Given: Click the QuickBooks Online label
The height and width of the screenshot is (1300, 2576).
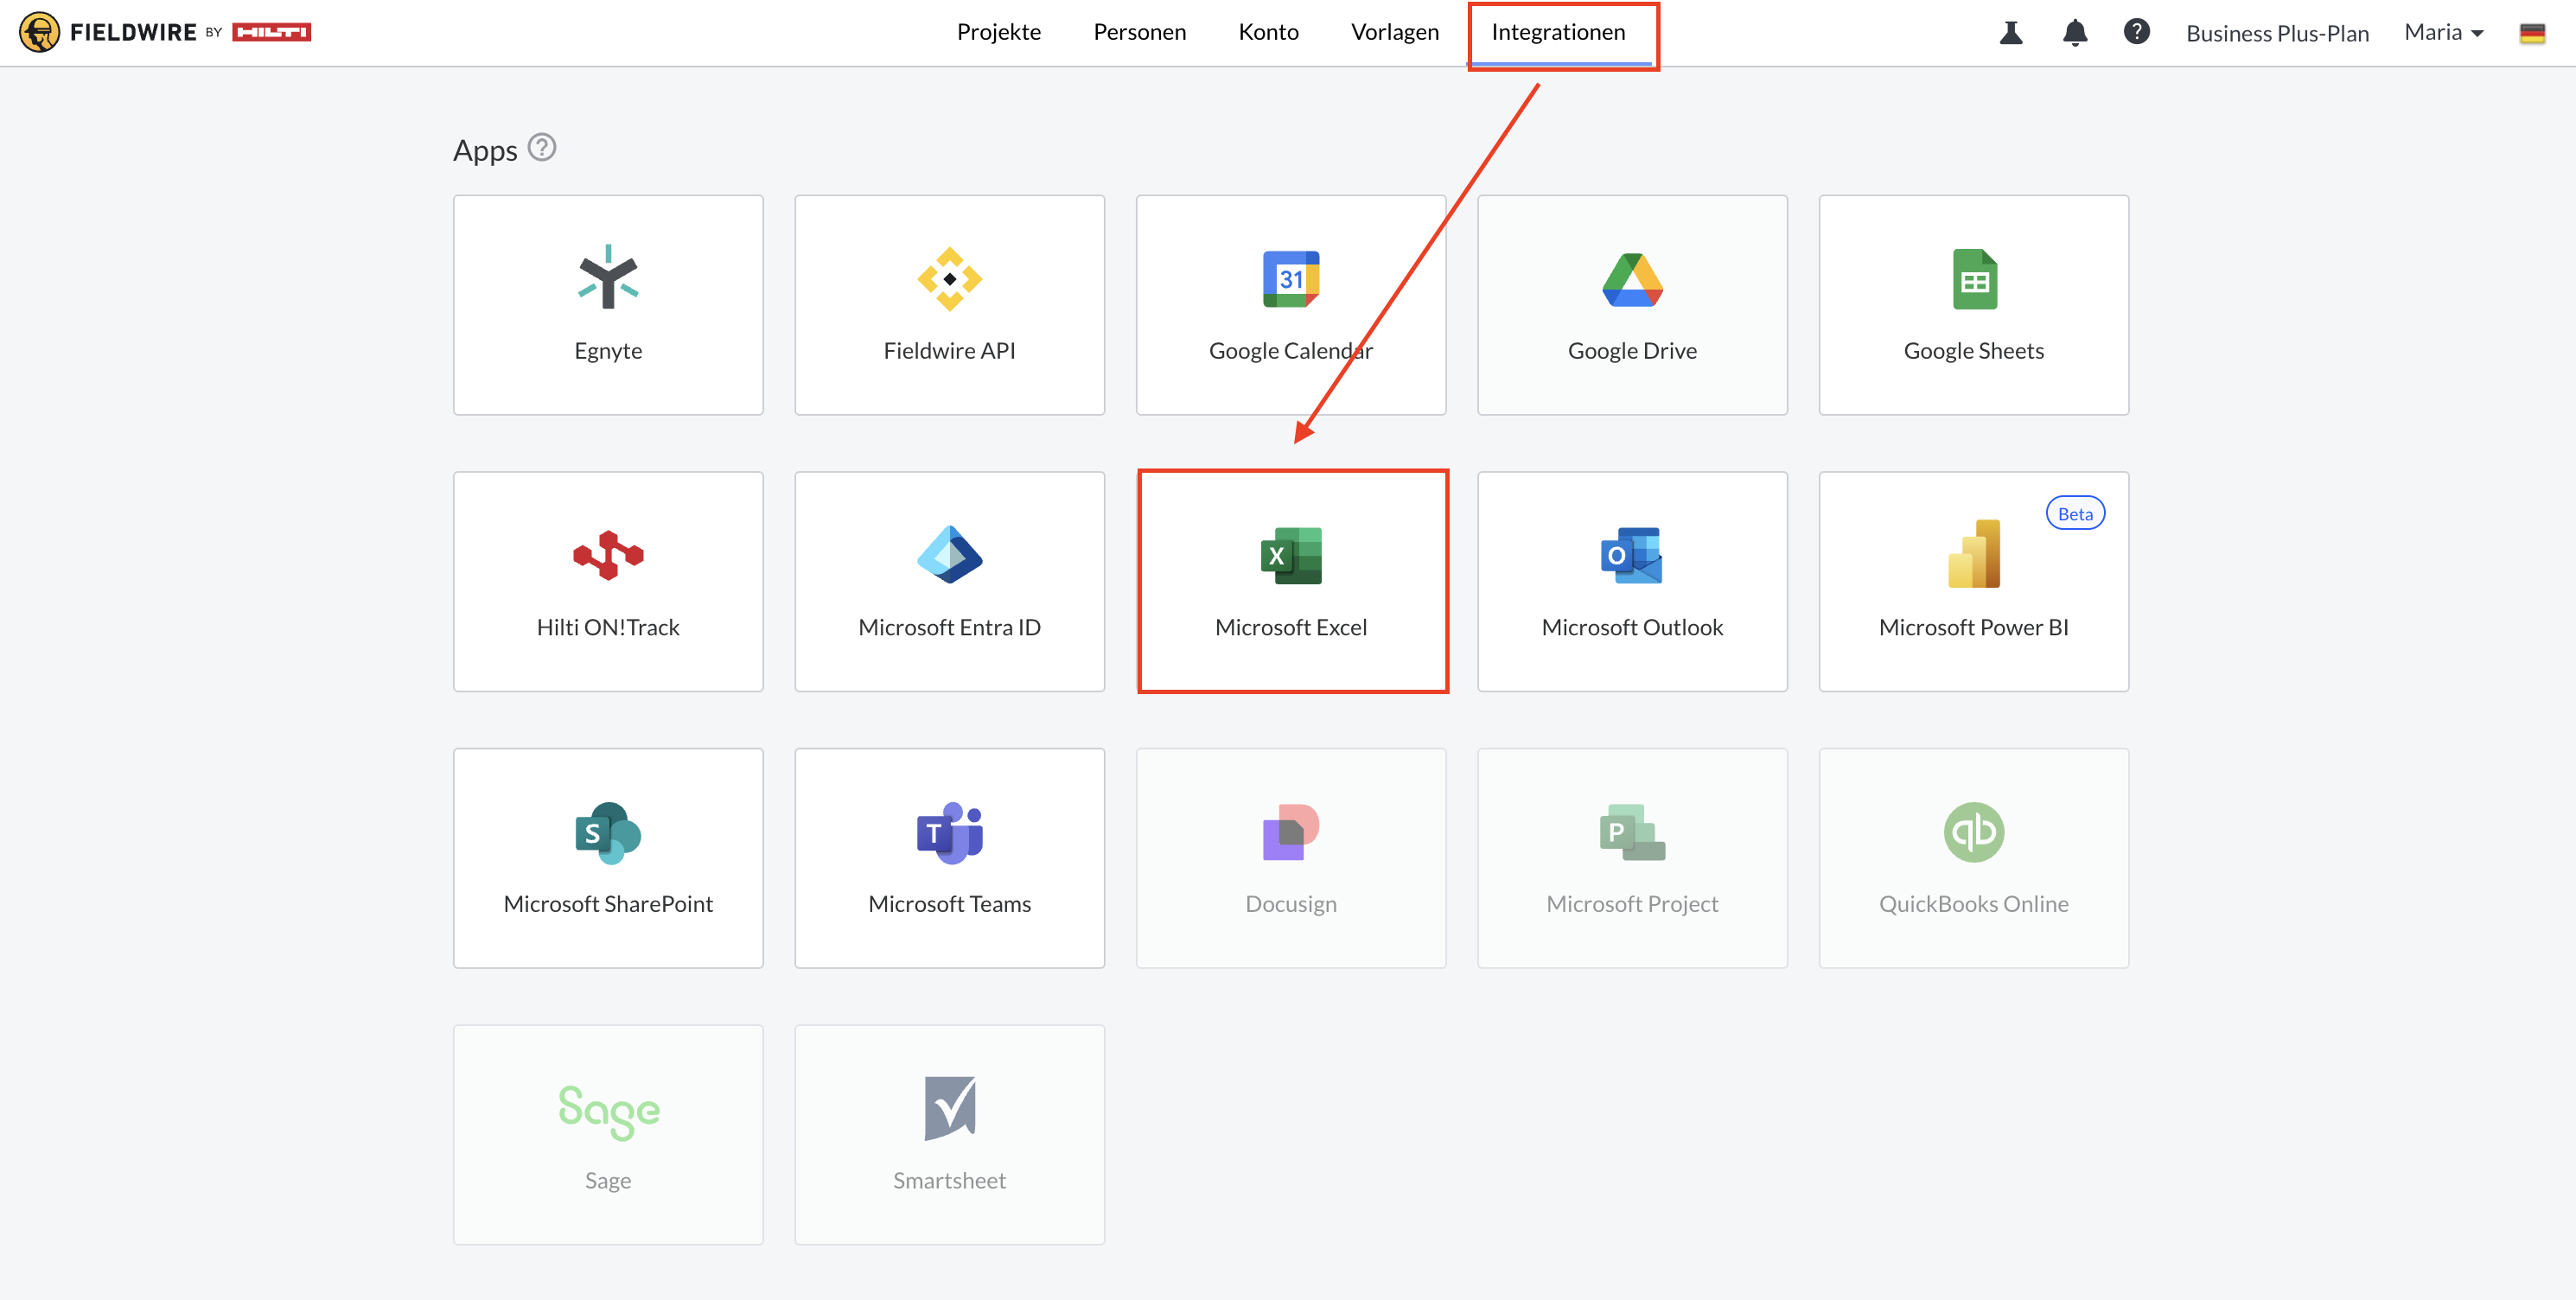Looking at the screenshot, I should [x=1974, y=904].
